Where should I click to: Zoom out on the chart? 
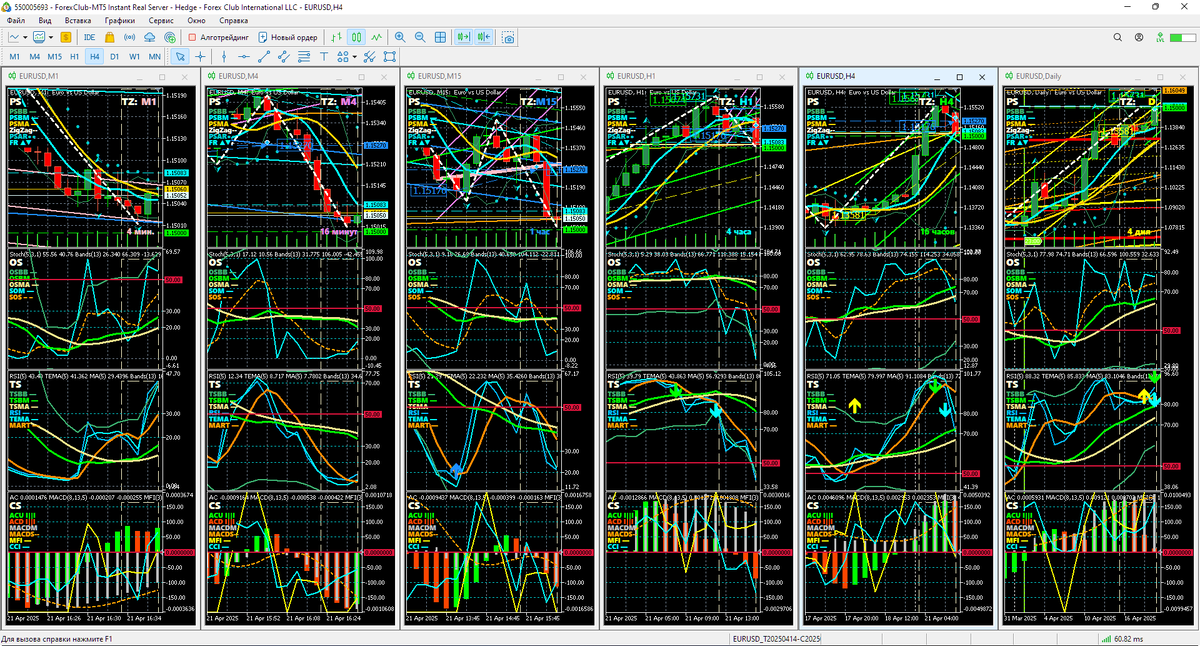(x=420, y=37)
